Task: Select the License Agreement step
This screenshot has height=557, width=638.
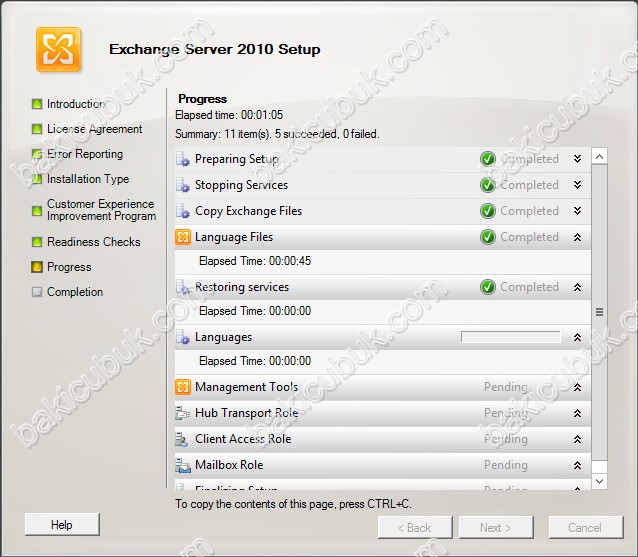Action: click(x=94, y=129)
